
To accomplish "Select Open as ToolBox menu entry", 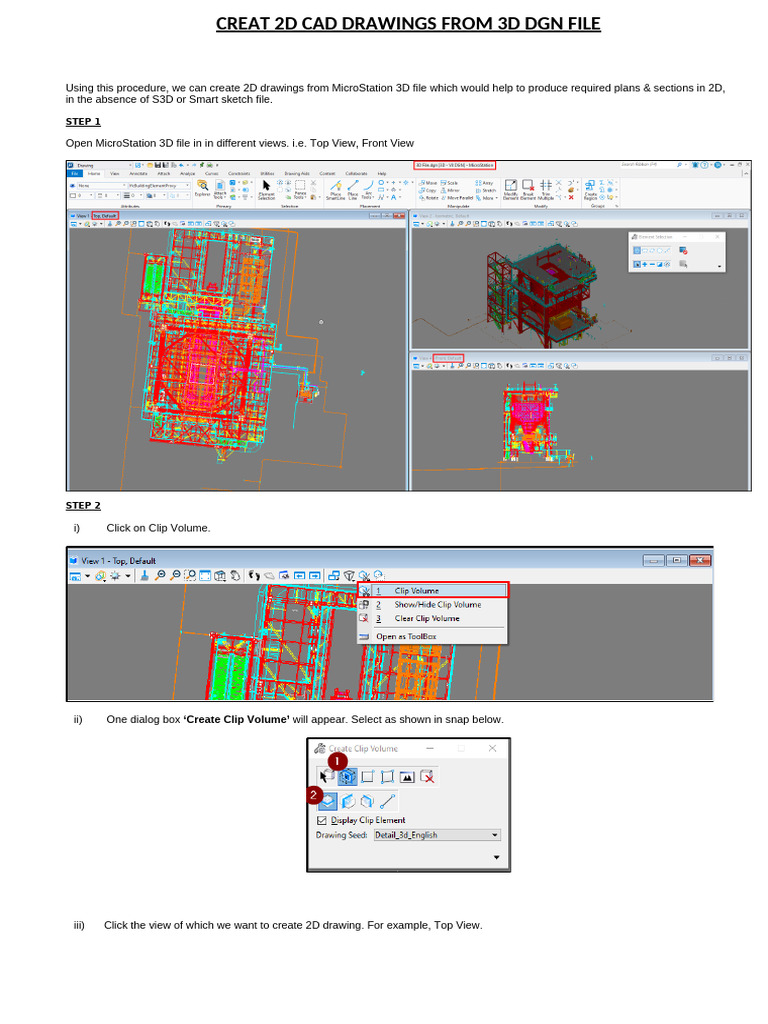I will 432,636.
